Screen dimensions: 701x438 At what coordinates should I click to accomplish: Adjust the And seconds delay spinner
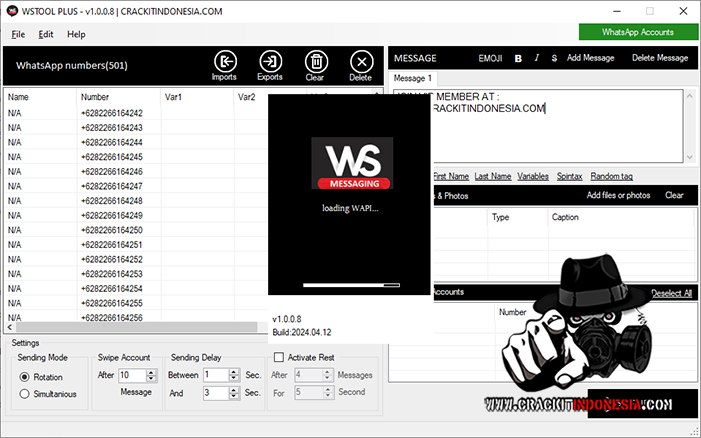[x=235, y=393]
